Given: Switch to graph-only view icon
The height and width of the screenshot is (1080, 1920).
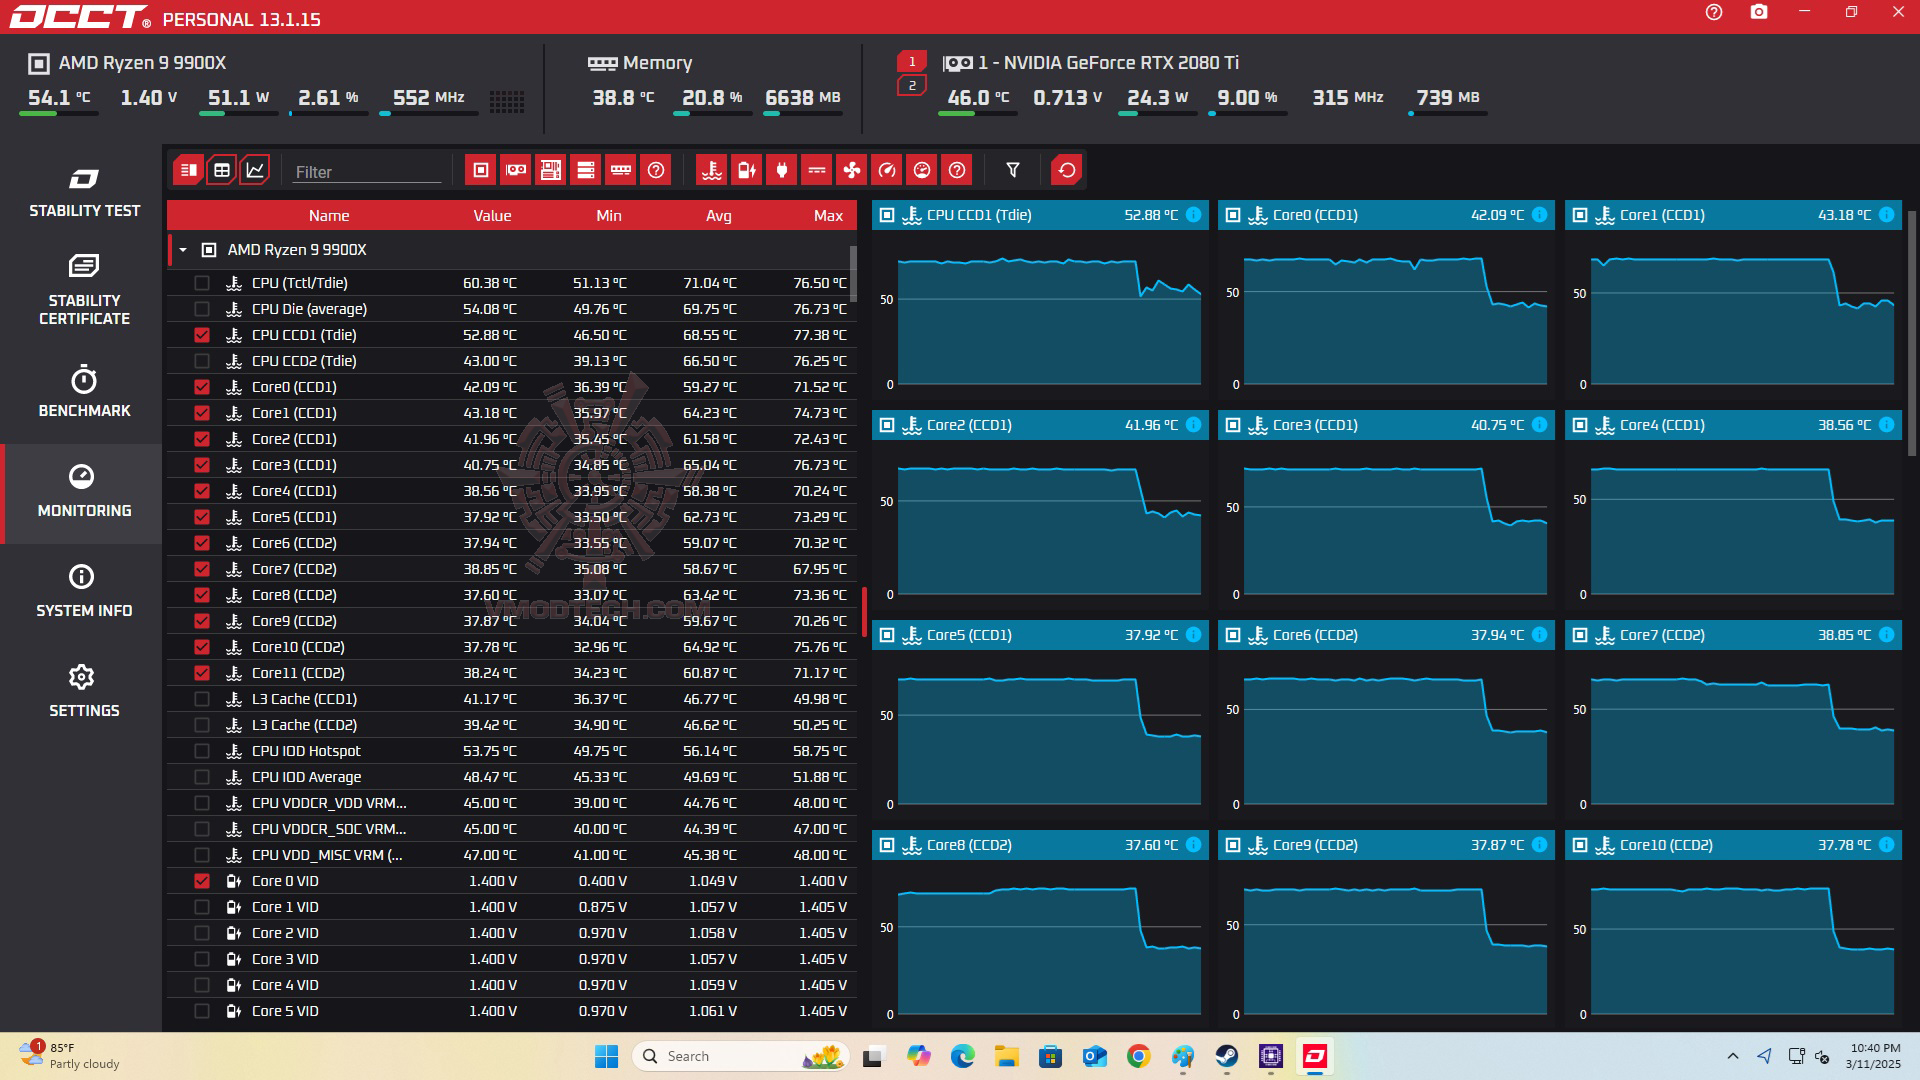Looking at the screenshot, I should (255, 170).
